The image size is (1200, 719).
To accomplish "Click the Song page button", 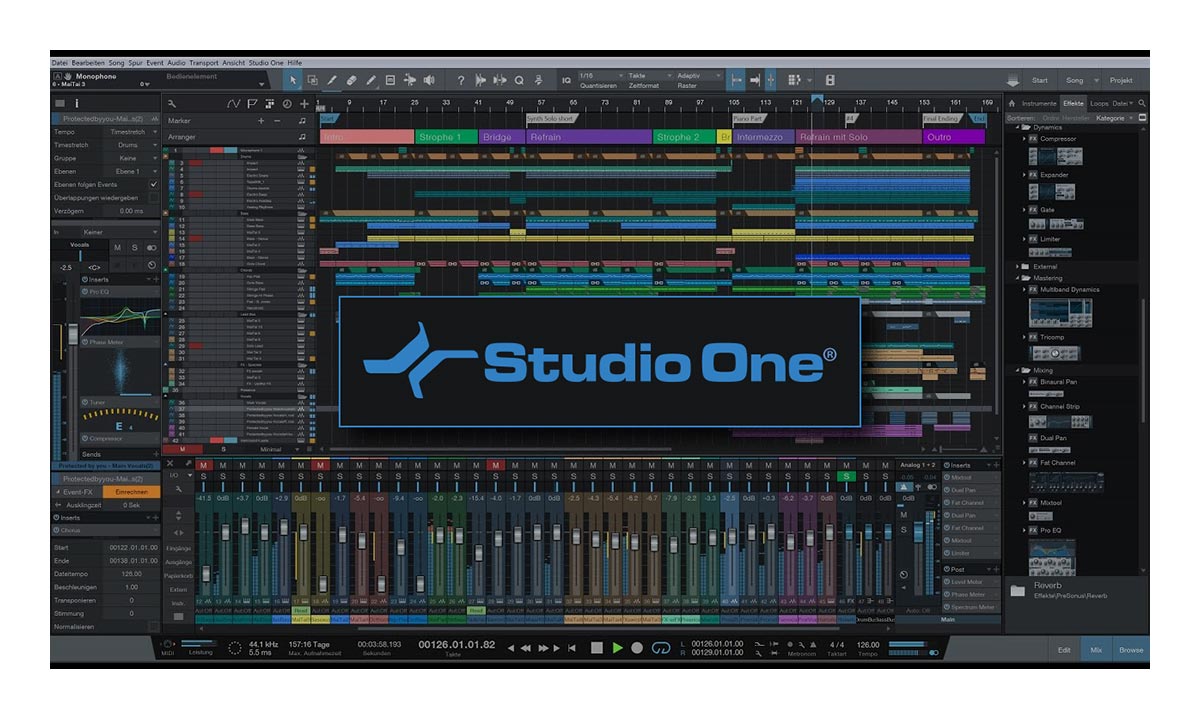I will coord(1075,80).
